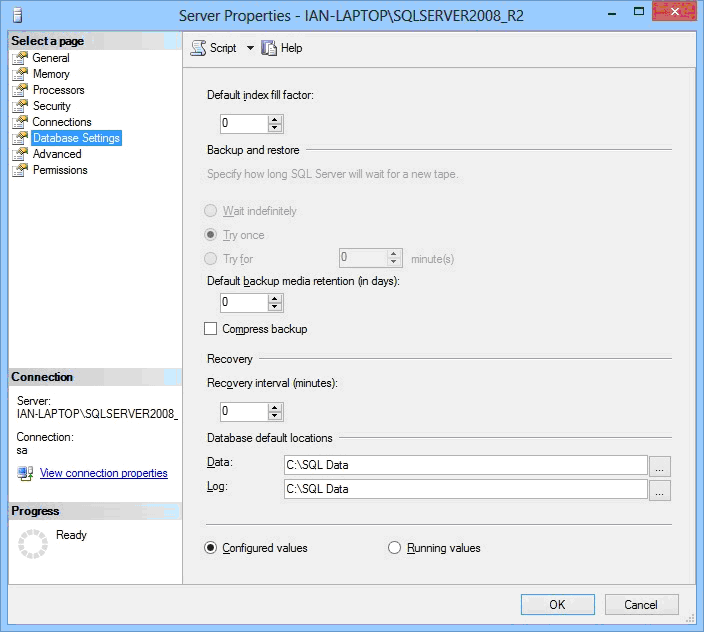Click the Advanced page icon

20,154
